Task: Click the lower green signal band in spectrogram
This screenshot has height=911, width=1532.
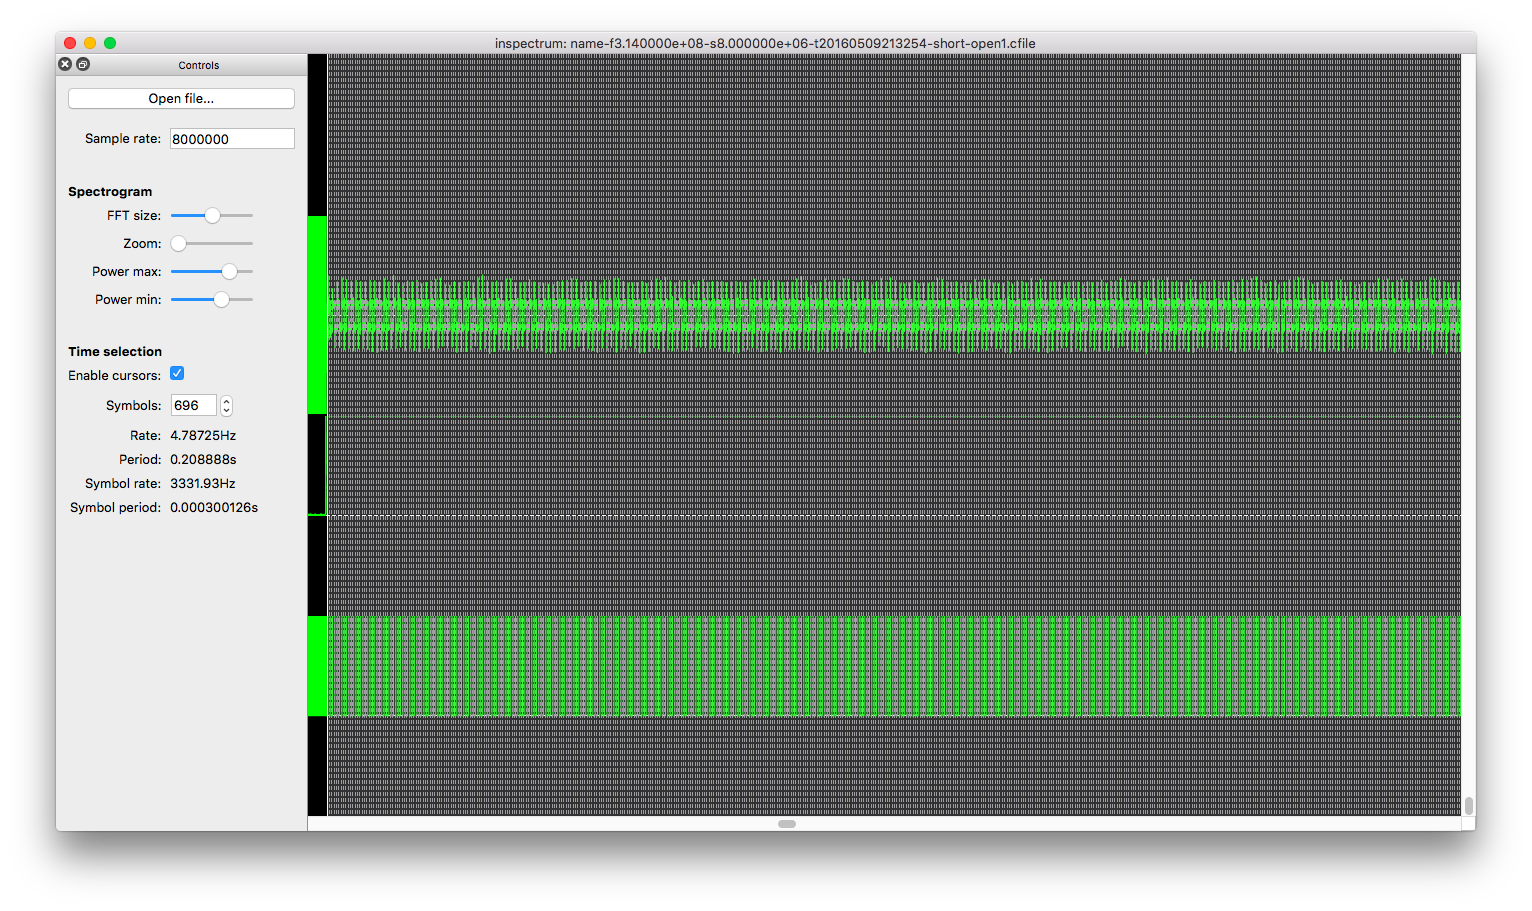Action: tap(894, 666)
